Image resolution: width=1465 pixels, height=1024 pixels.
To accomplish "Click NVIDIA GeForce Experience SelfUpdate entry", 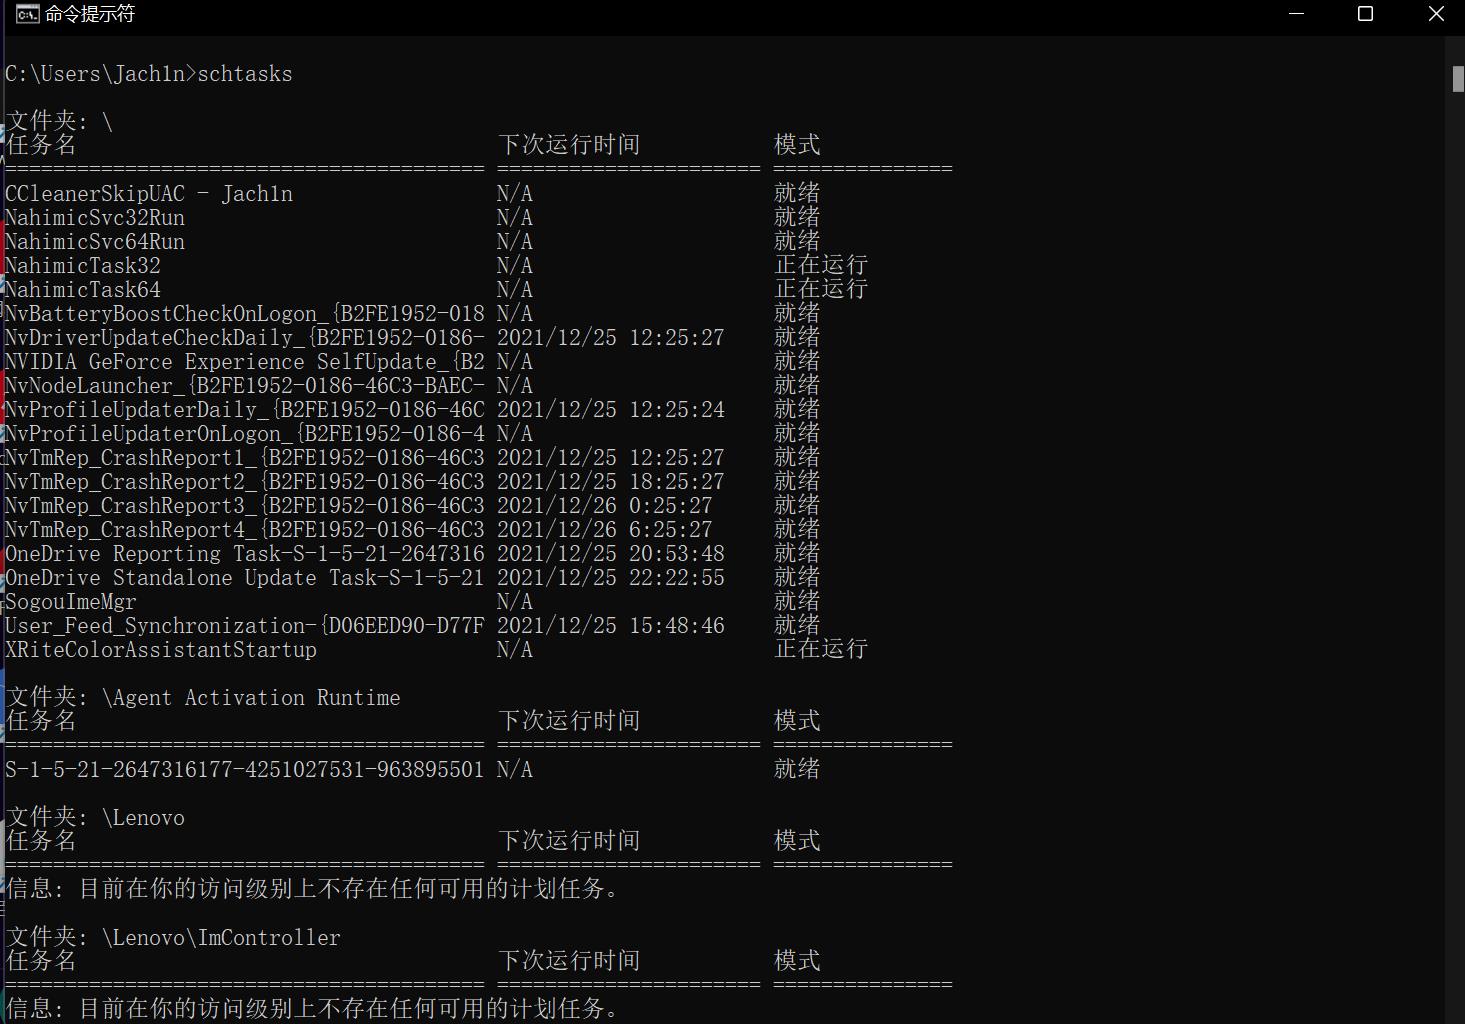I will (x=245, y=361).
